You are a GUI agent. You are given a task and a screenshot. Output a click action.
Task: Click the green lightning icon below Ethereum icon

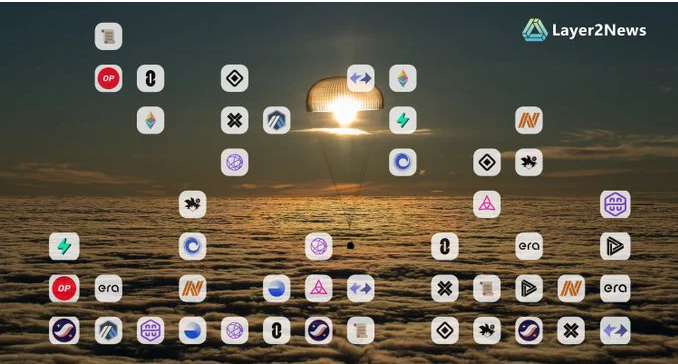pos(403,120)
